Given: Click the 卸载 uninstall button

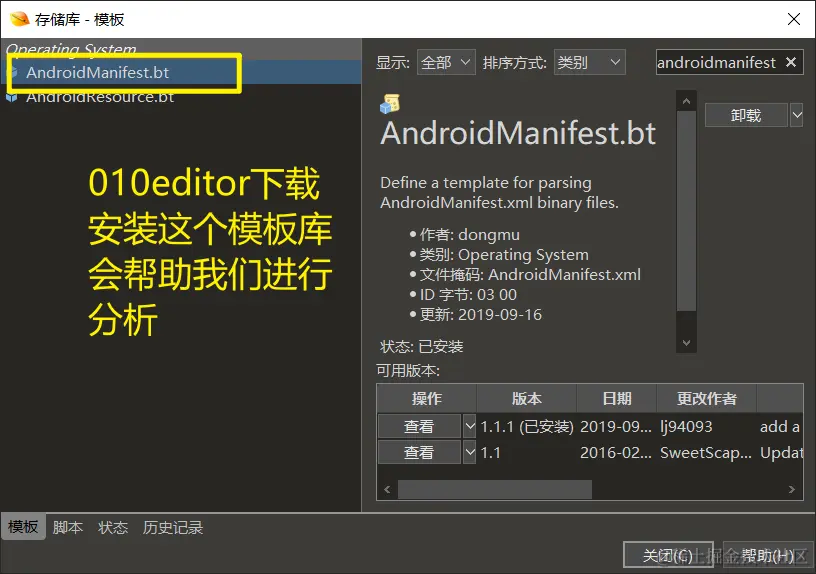Looking at the screenshot, I should [746, 115].
